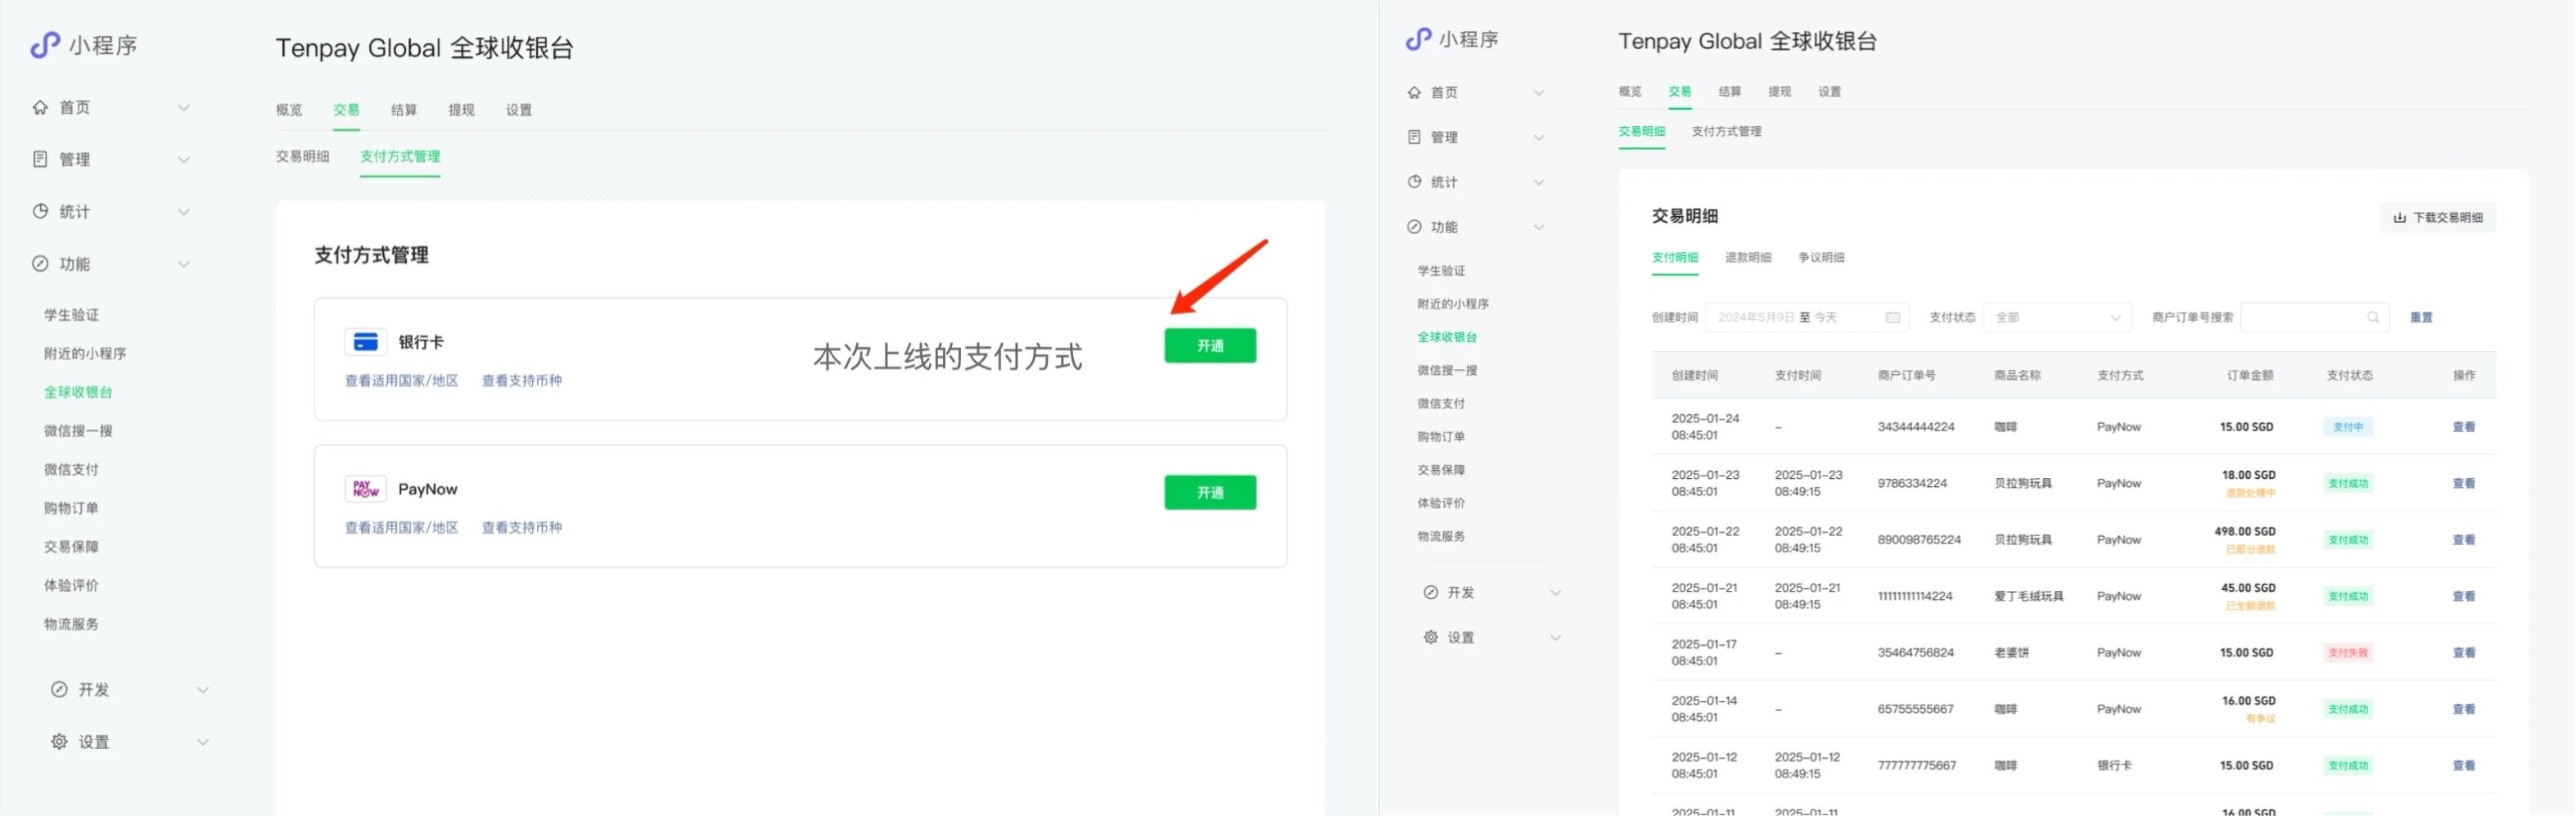Click 管理 document icon on 交易明细 page sidebar

[1414, 137]
